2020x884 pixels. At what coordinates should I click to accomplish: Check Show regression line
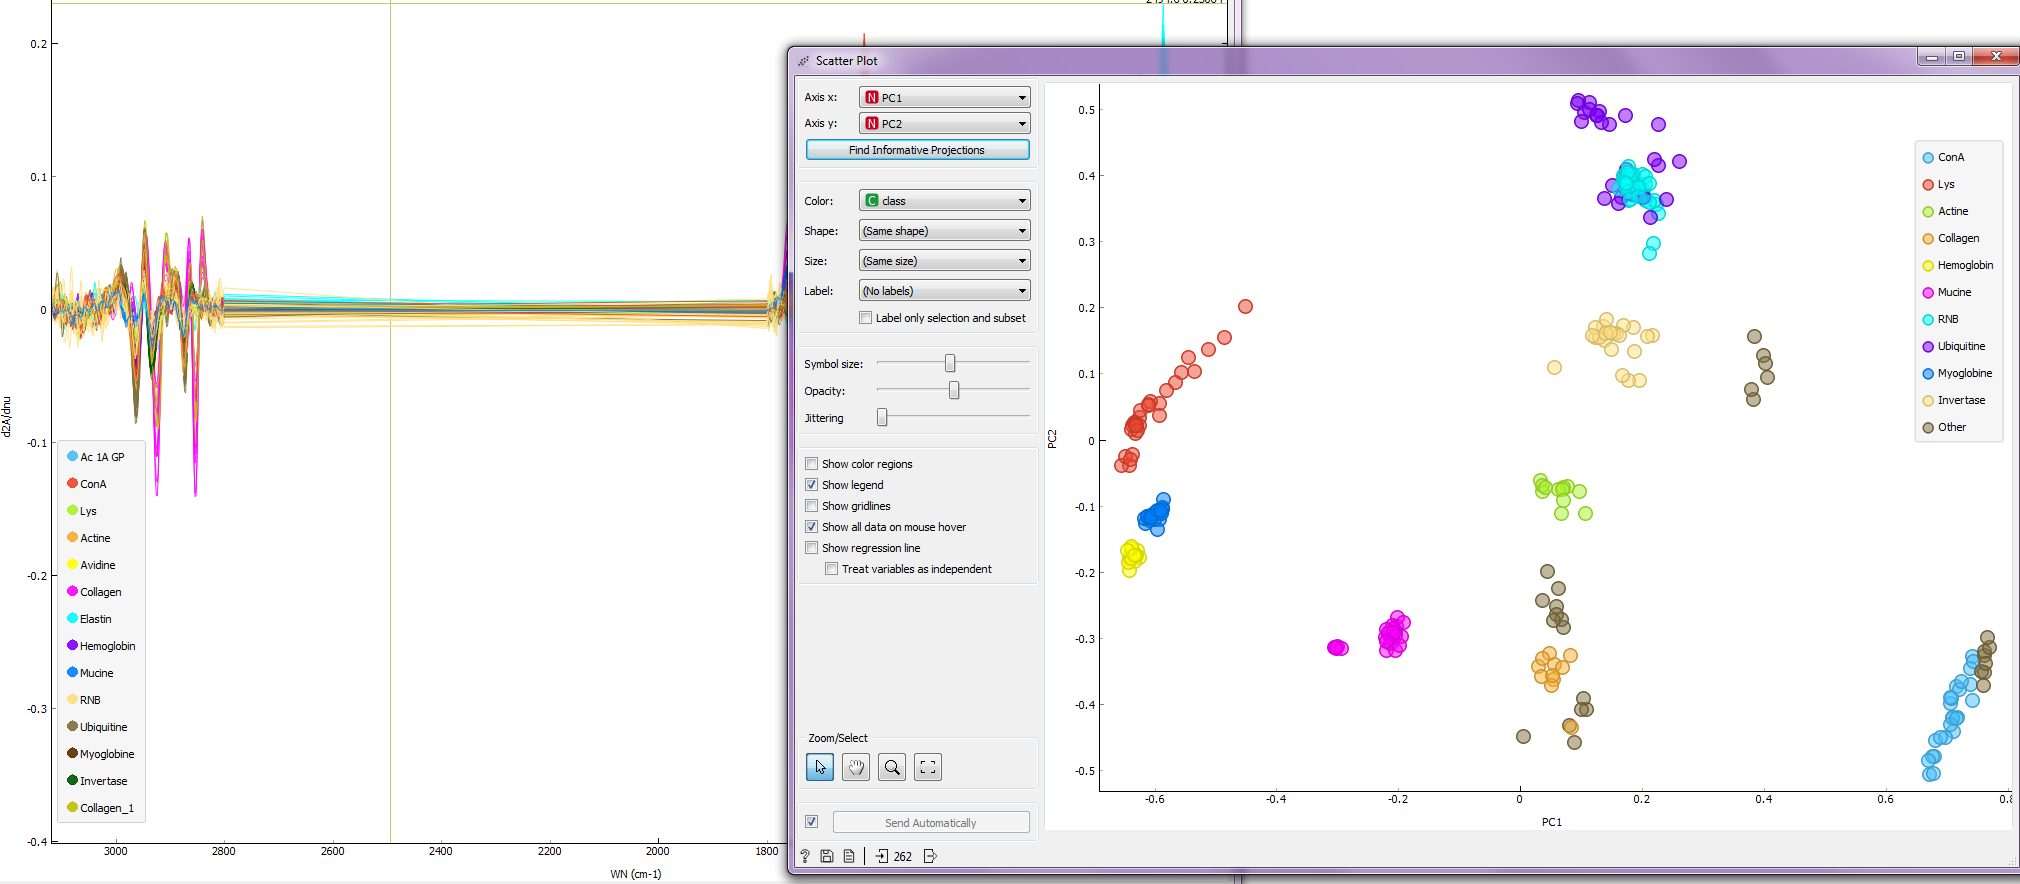(812, 548)
